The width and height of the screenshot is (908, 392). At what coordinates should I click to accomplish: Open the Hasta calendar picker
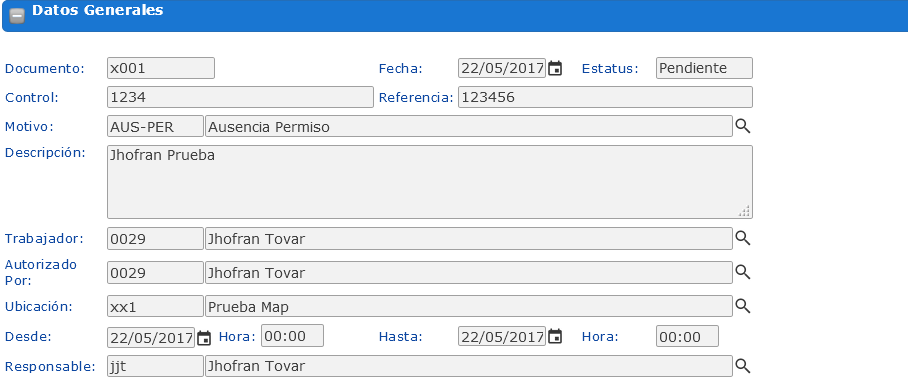[x=555, y=336]
